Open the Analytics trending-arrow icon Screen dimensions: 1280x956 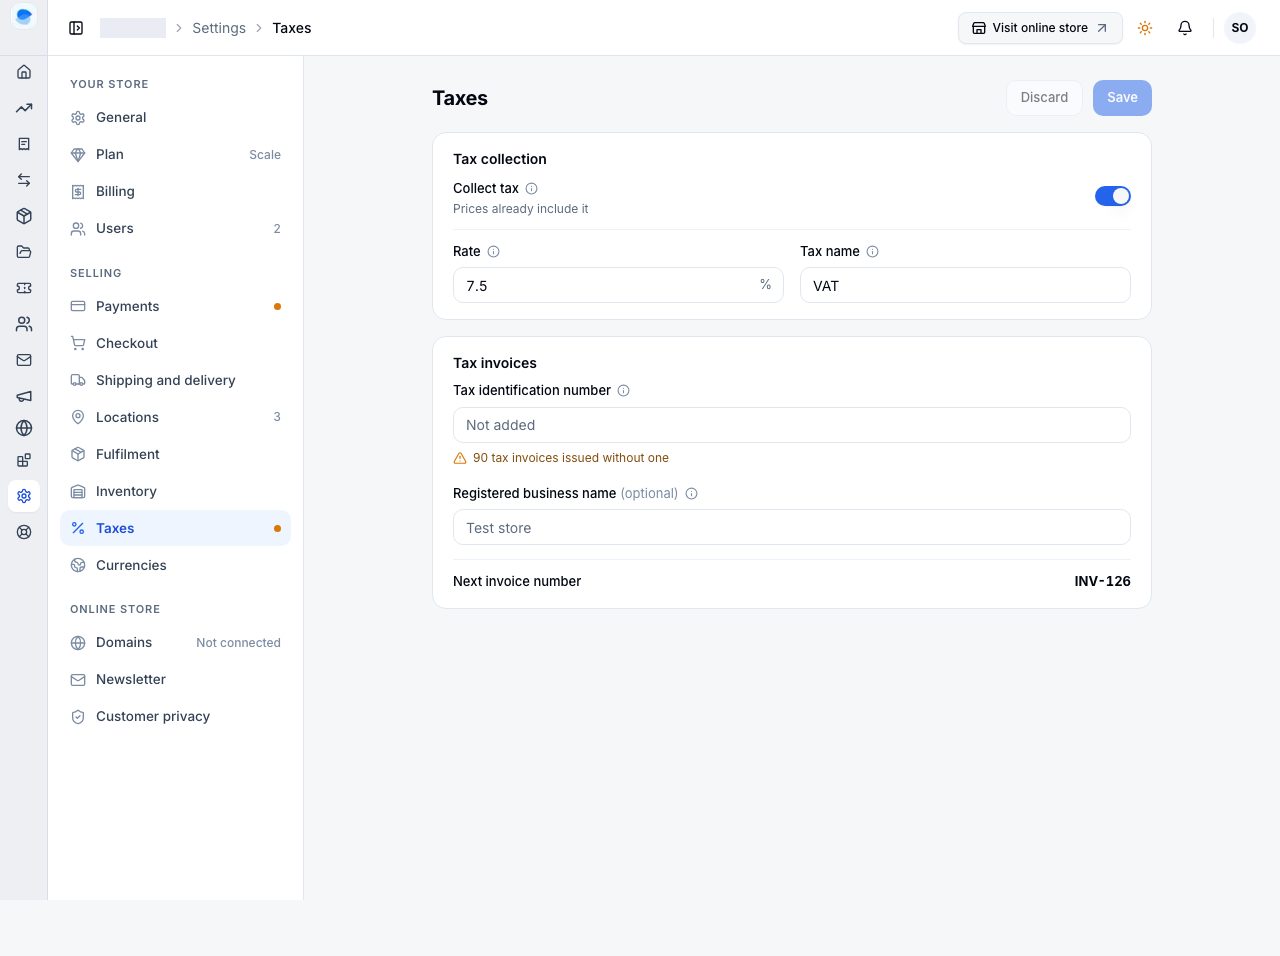click(x=24, y=108)
